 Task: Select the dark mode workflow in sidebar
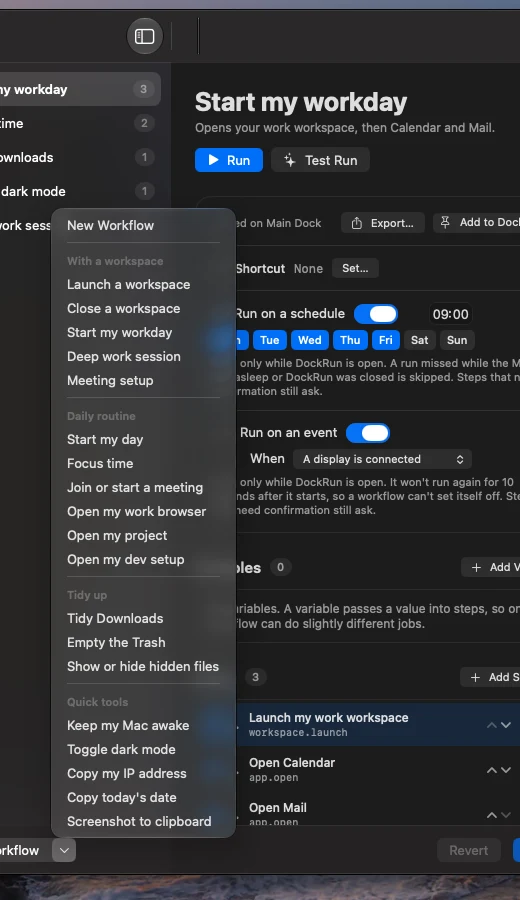[80, 191]
